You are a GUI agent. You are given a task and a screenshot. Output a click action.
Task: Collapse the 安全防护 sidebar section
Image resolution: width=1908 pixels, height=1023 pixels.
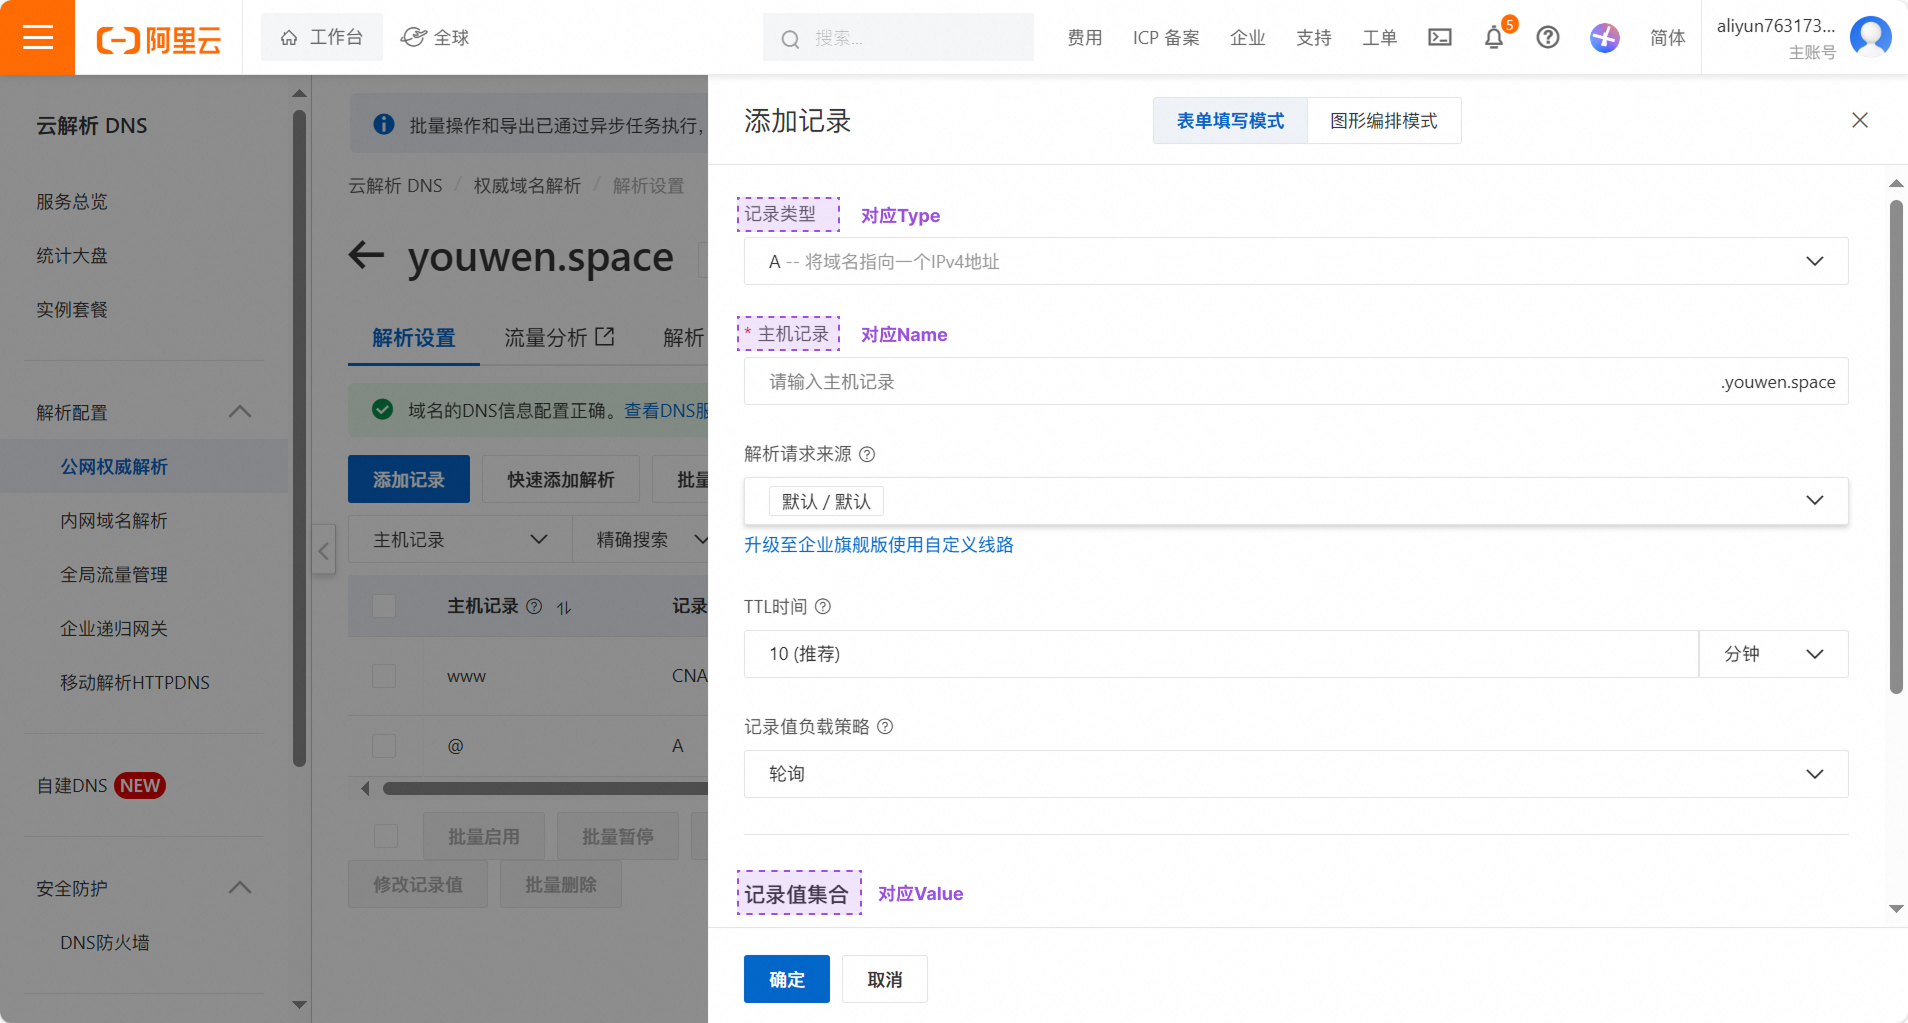[240, 888]
